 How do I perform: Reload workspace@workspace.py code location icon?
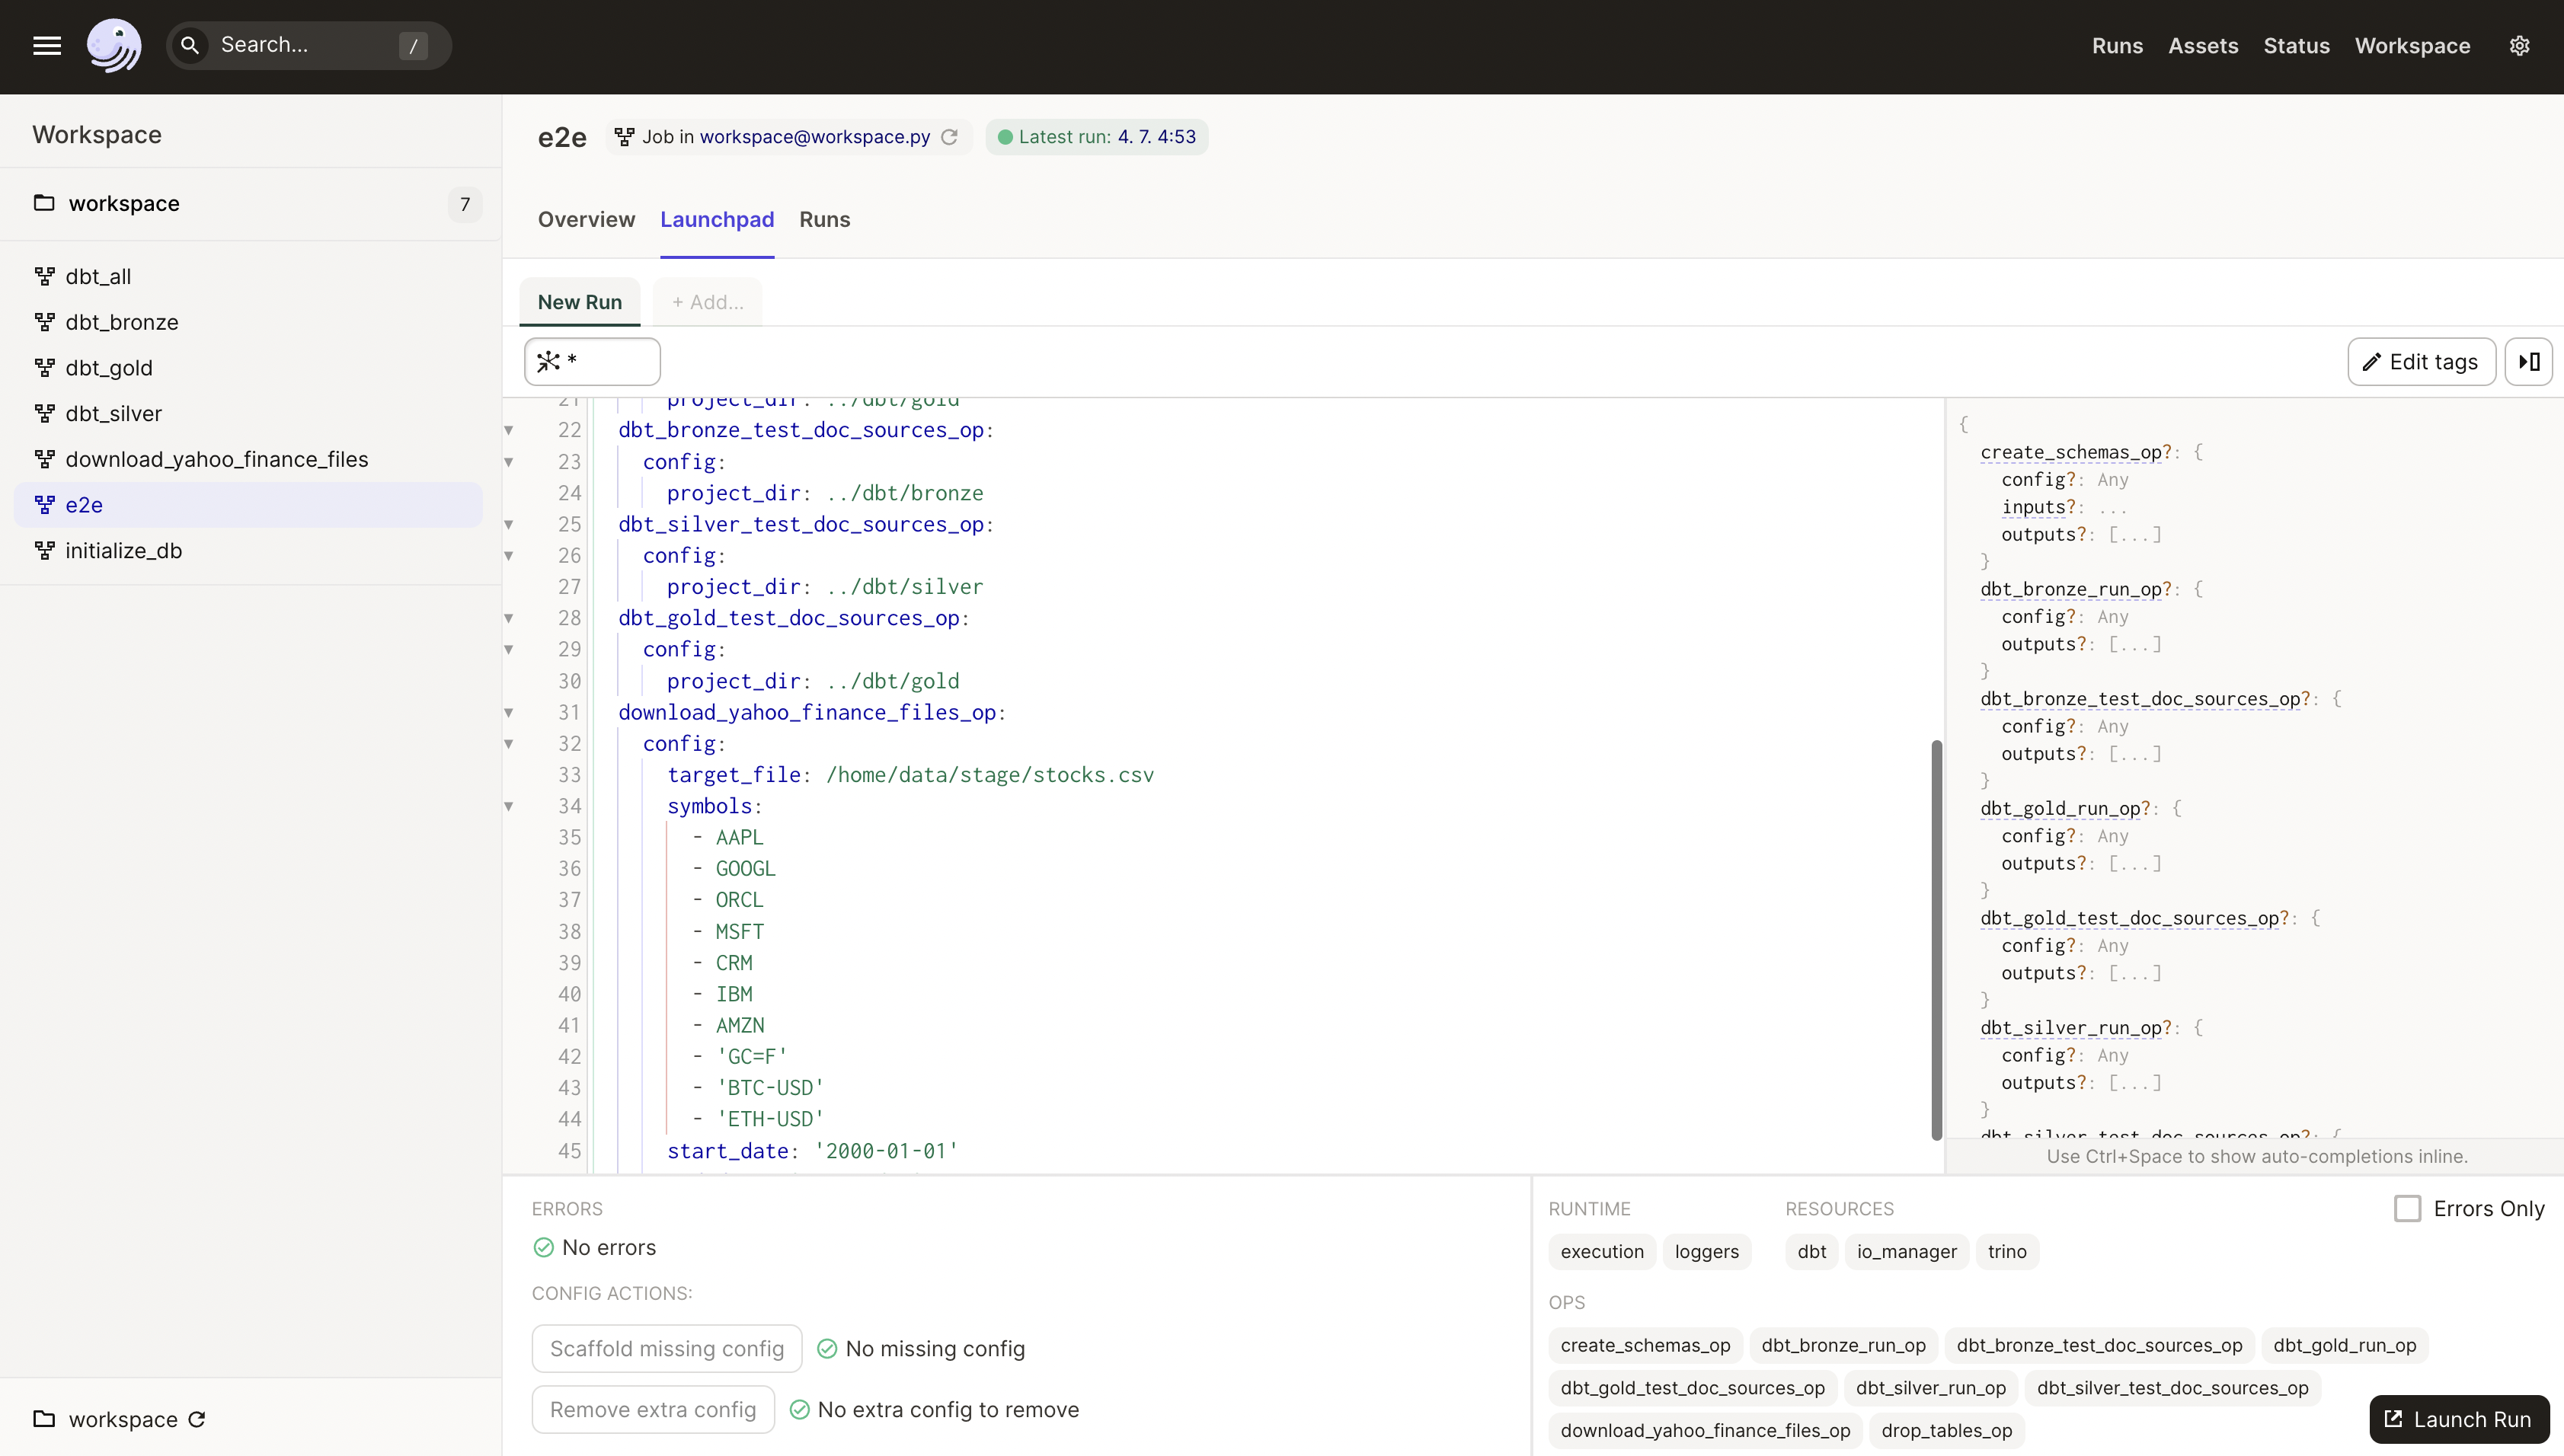tap(949, 137)
